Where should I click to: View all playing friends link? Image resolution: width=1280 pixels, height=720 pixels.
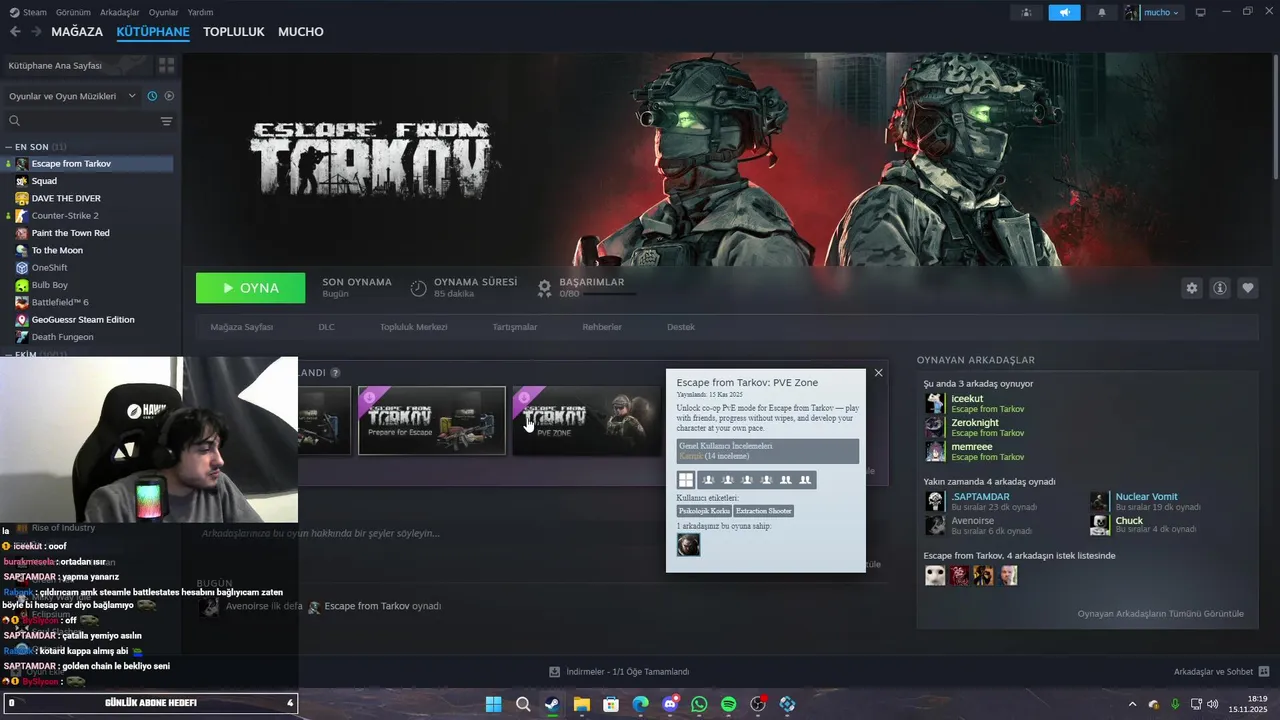[1161, 613]
